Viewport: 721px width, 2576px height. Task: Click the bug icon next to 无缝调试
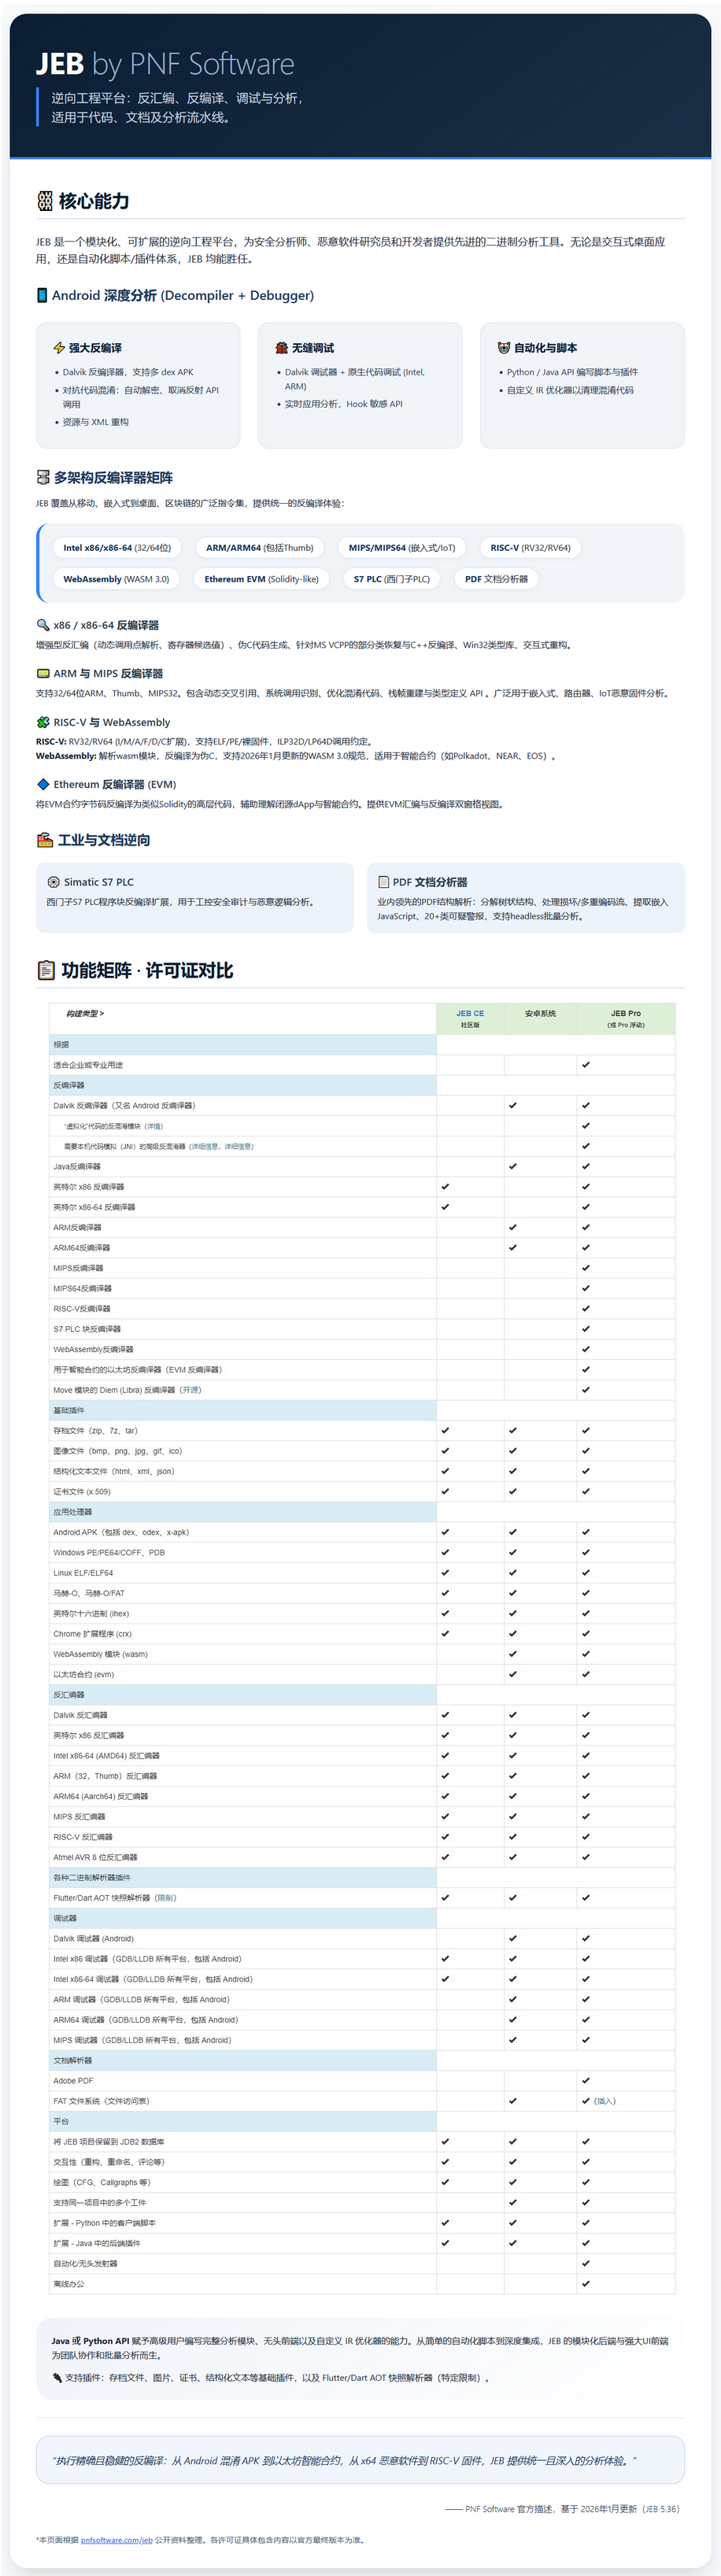point(282,348)
